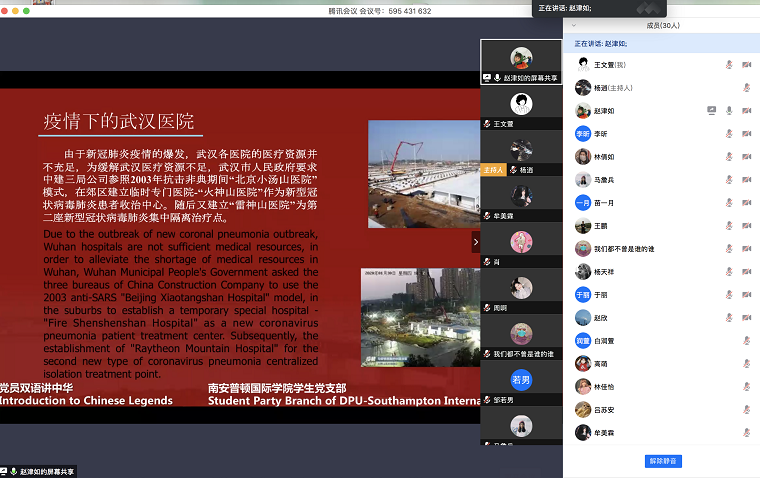Open screen-share indicator at bottom-left corner

38,471
